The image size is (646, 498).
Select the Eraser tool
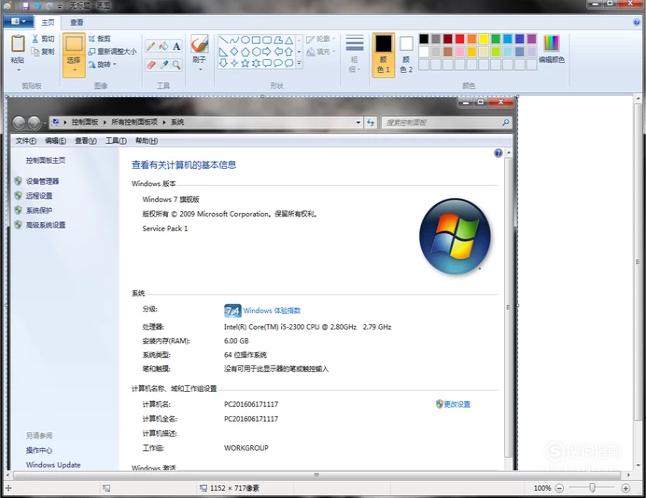click(x=151, y=64)
